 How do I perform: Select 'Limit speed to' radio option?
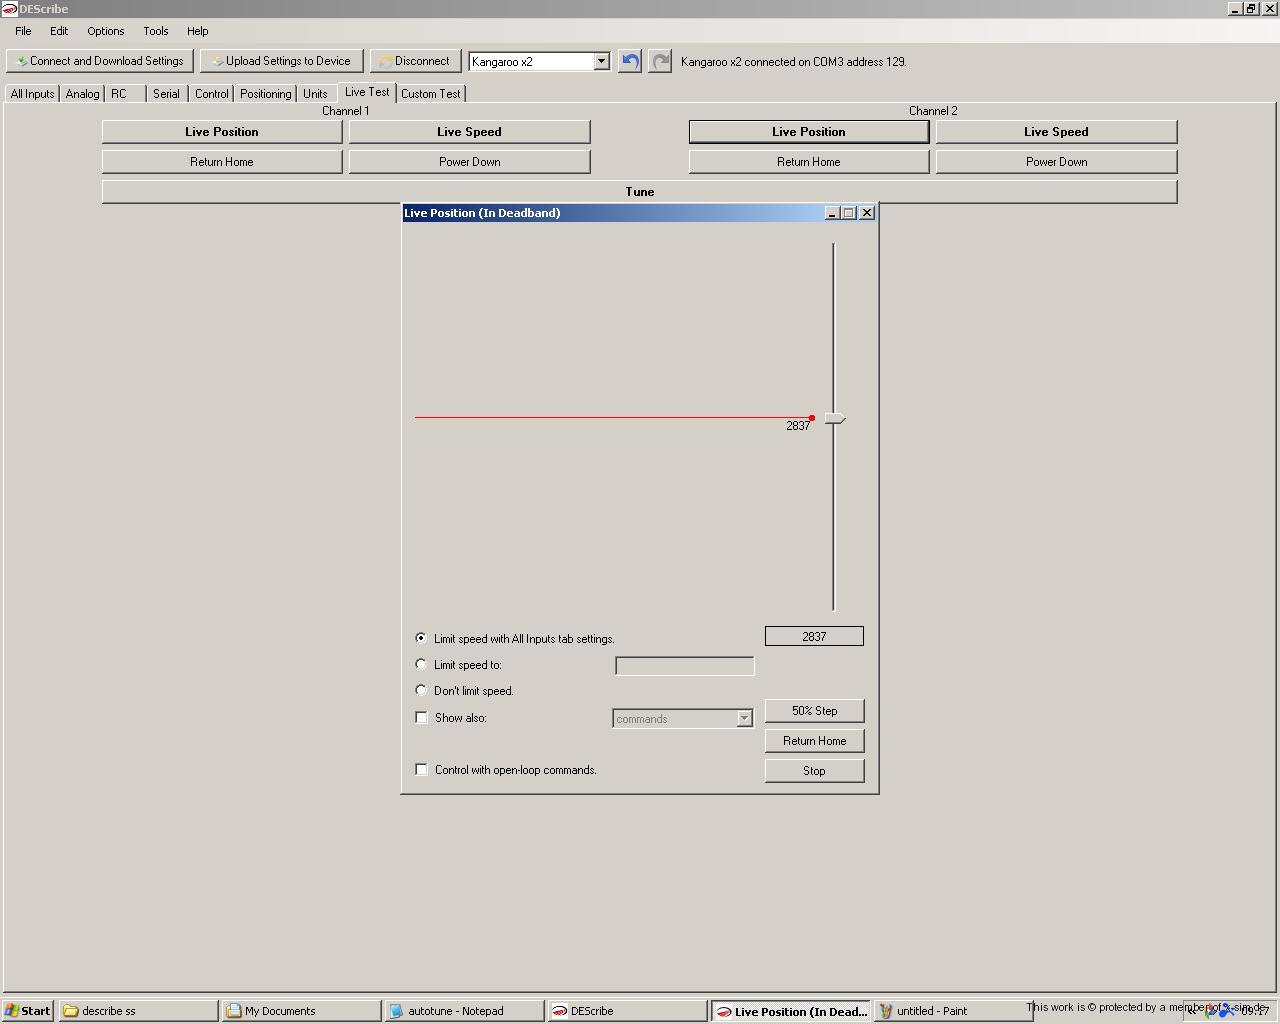click(x=421, y=664)
